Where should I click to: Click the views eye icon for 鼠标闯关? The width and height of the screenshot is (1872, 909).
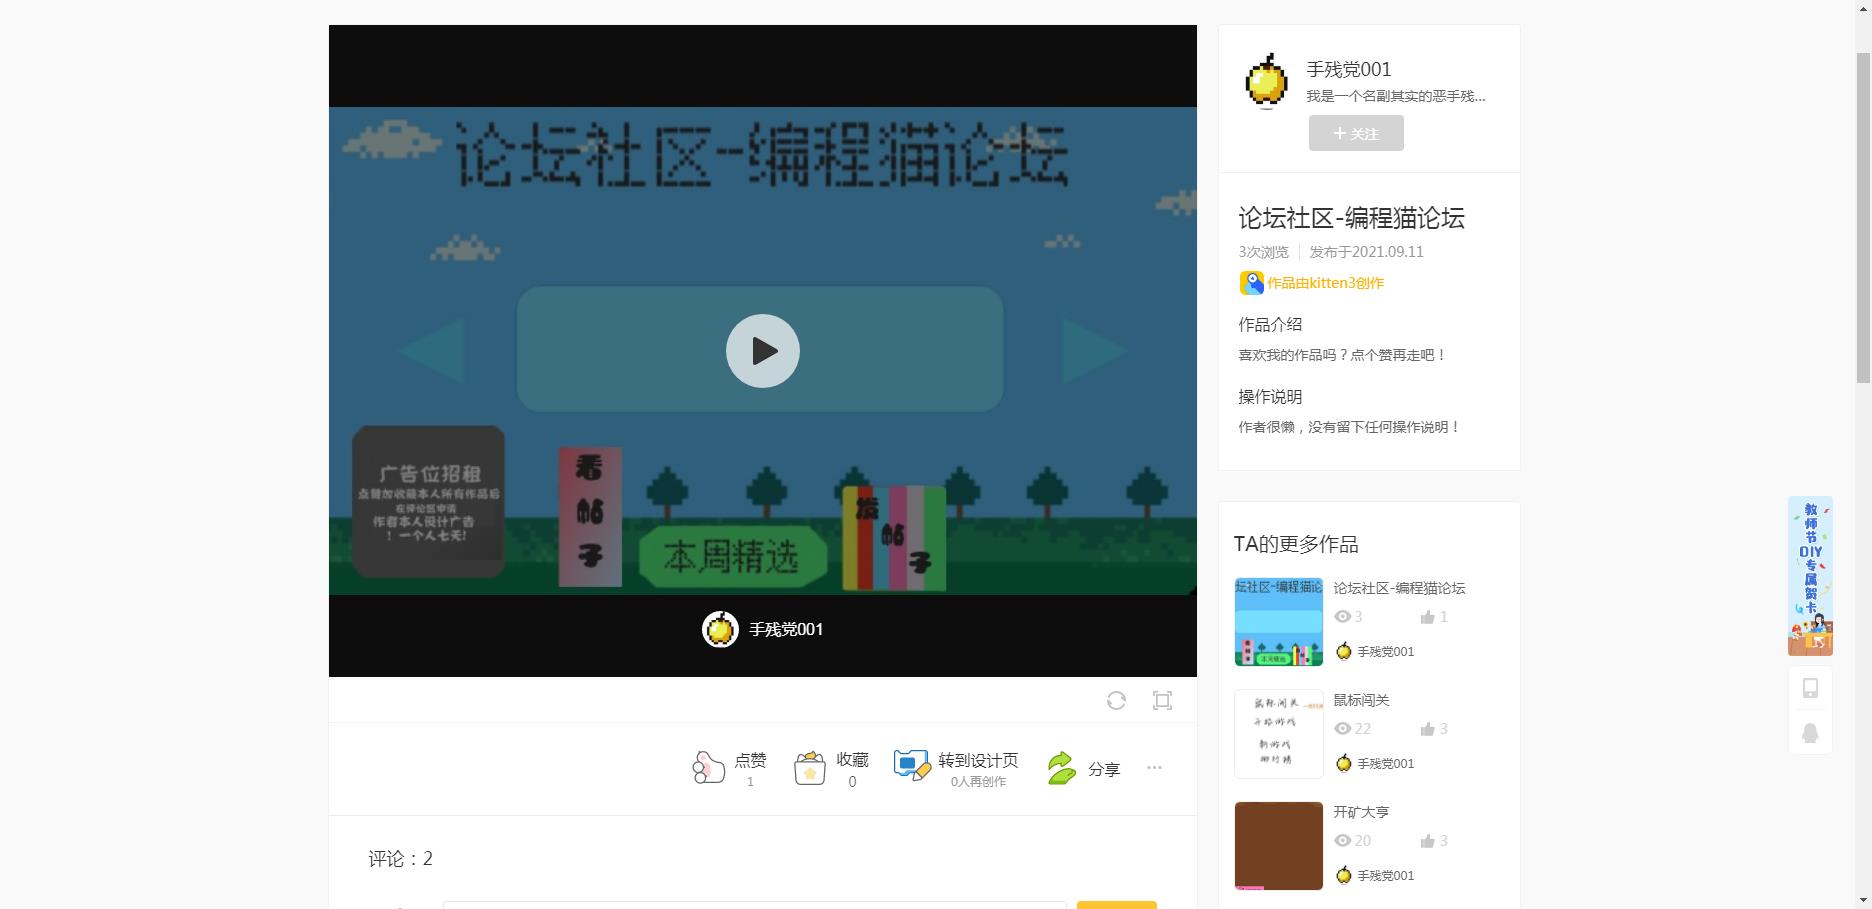1343,729
